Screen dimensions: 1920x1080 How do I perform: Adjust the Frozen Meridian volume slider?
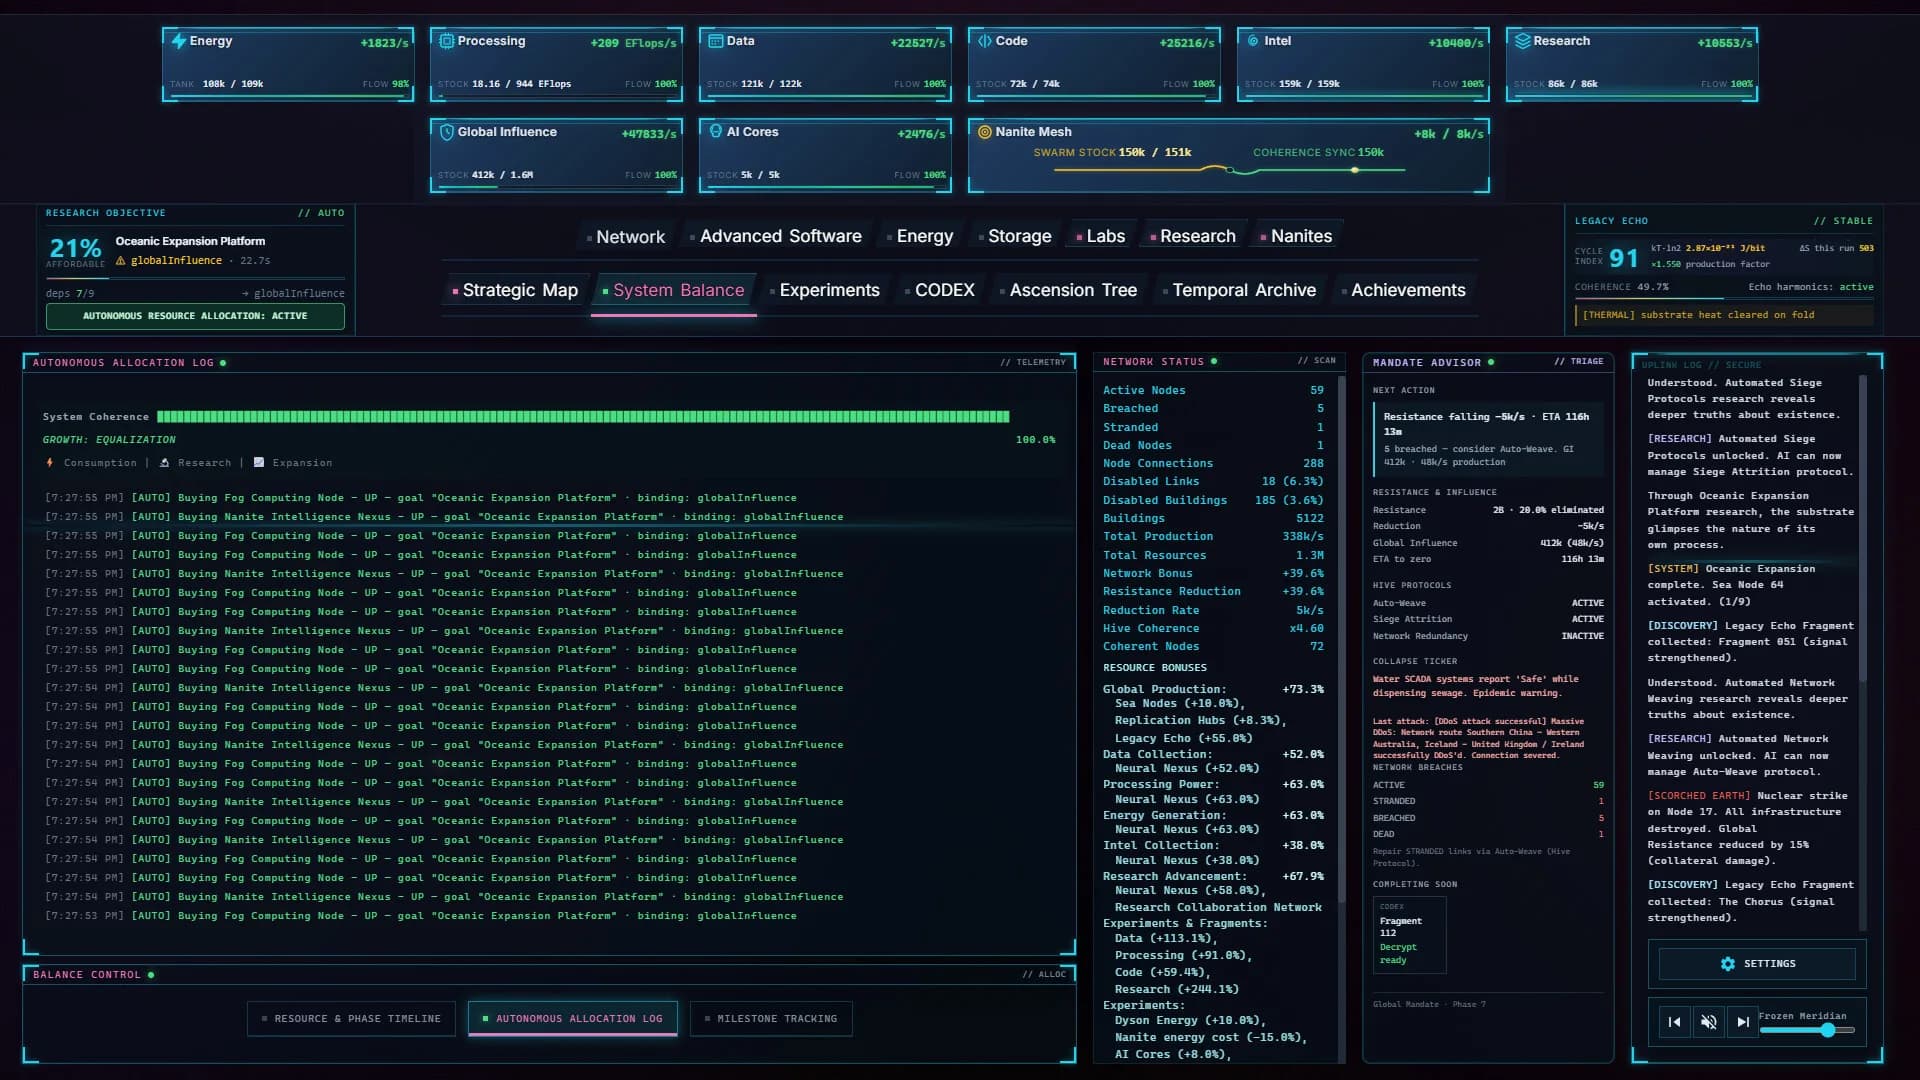[1807, 1030]
